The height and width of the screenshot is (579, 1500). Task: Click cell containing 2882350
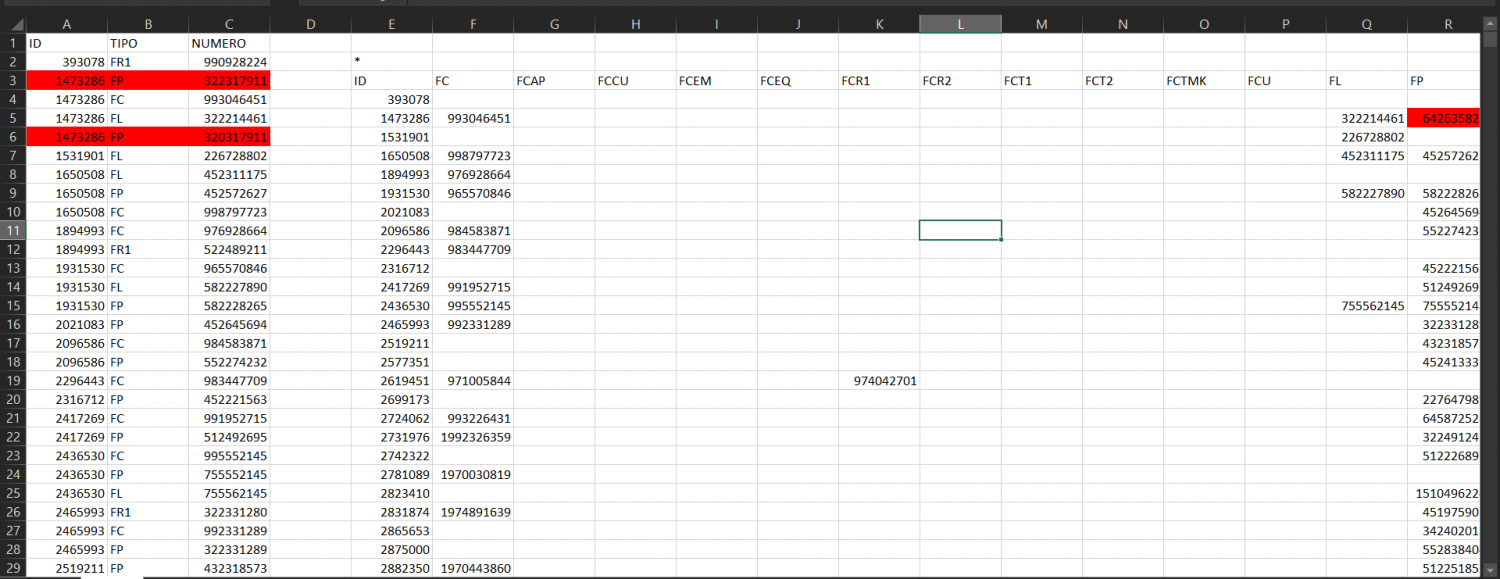[391, 568]
